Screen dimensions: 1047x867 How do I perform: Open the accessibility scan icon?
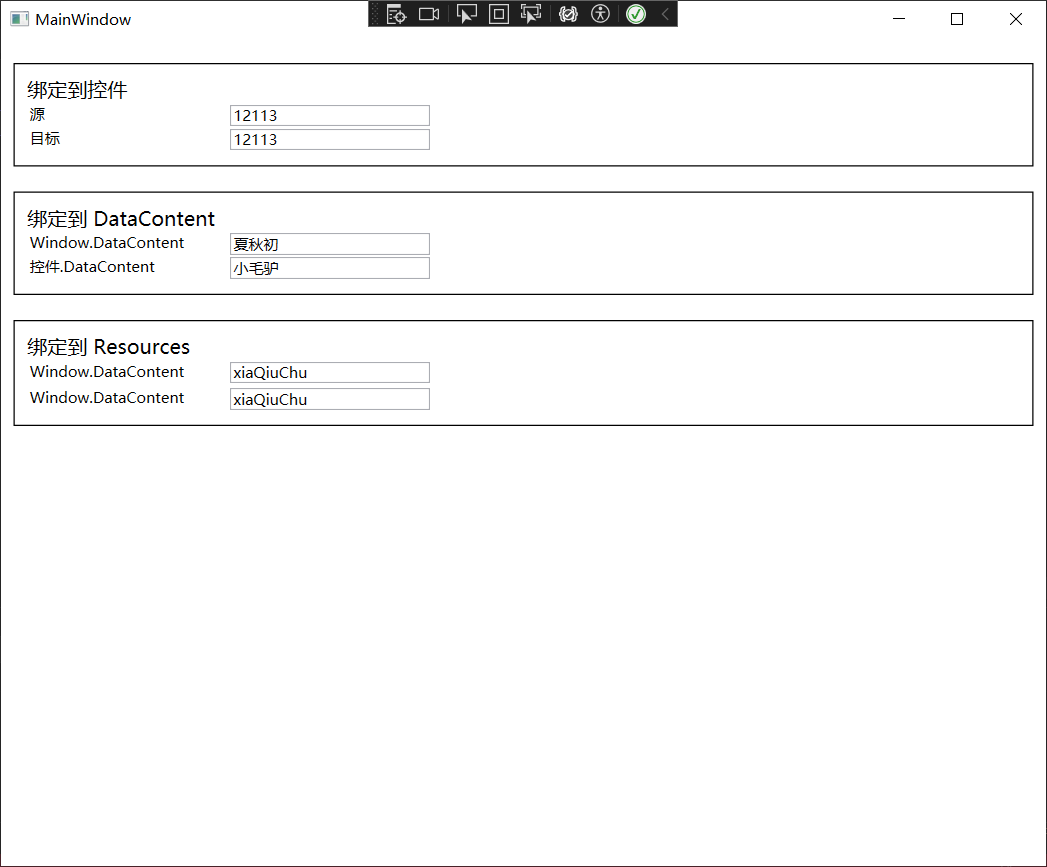(x=600, y=14)
